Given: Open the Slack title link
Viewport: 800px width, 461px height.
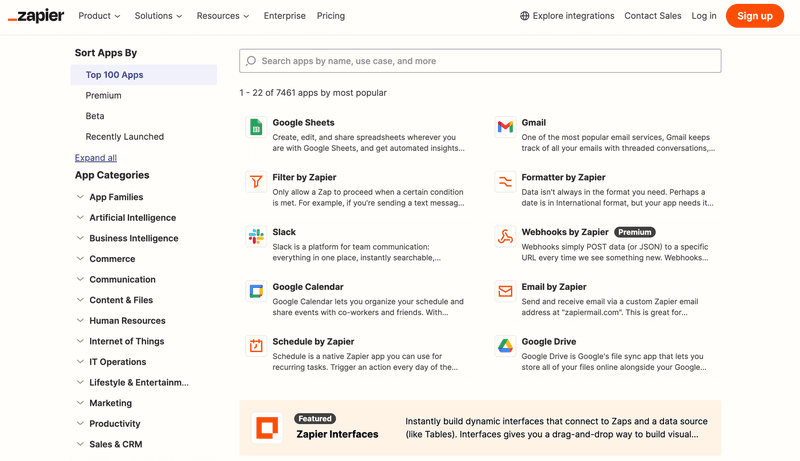Looking at the screenshot, I should (x=284, y=232).
